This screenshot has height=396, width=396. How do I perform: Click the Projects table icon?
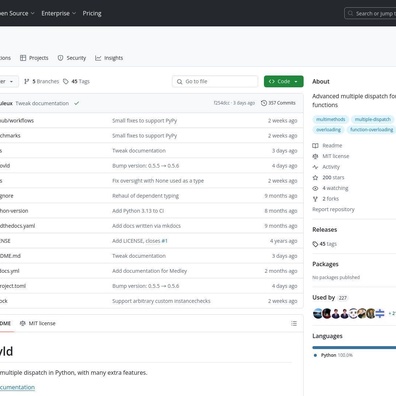(x=23, y=58)
